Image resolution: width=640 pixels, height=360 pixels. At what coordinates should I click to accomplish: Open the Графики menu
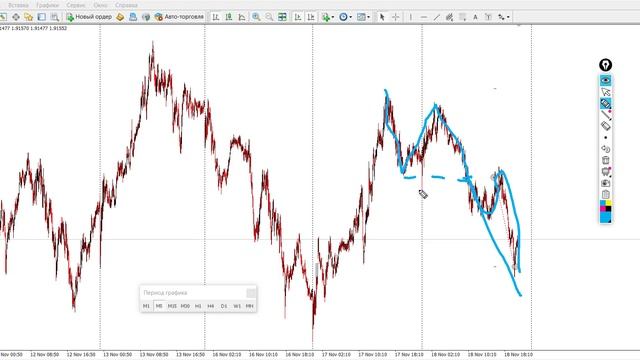(48, 5)
